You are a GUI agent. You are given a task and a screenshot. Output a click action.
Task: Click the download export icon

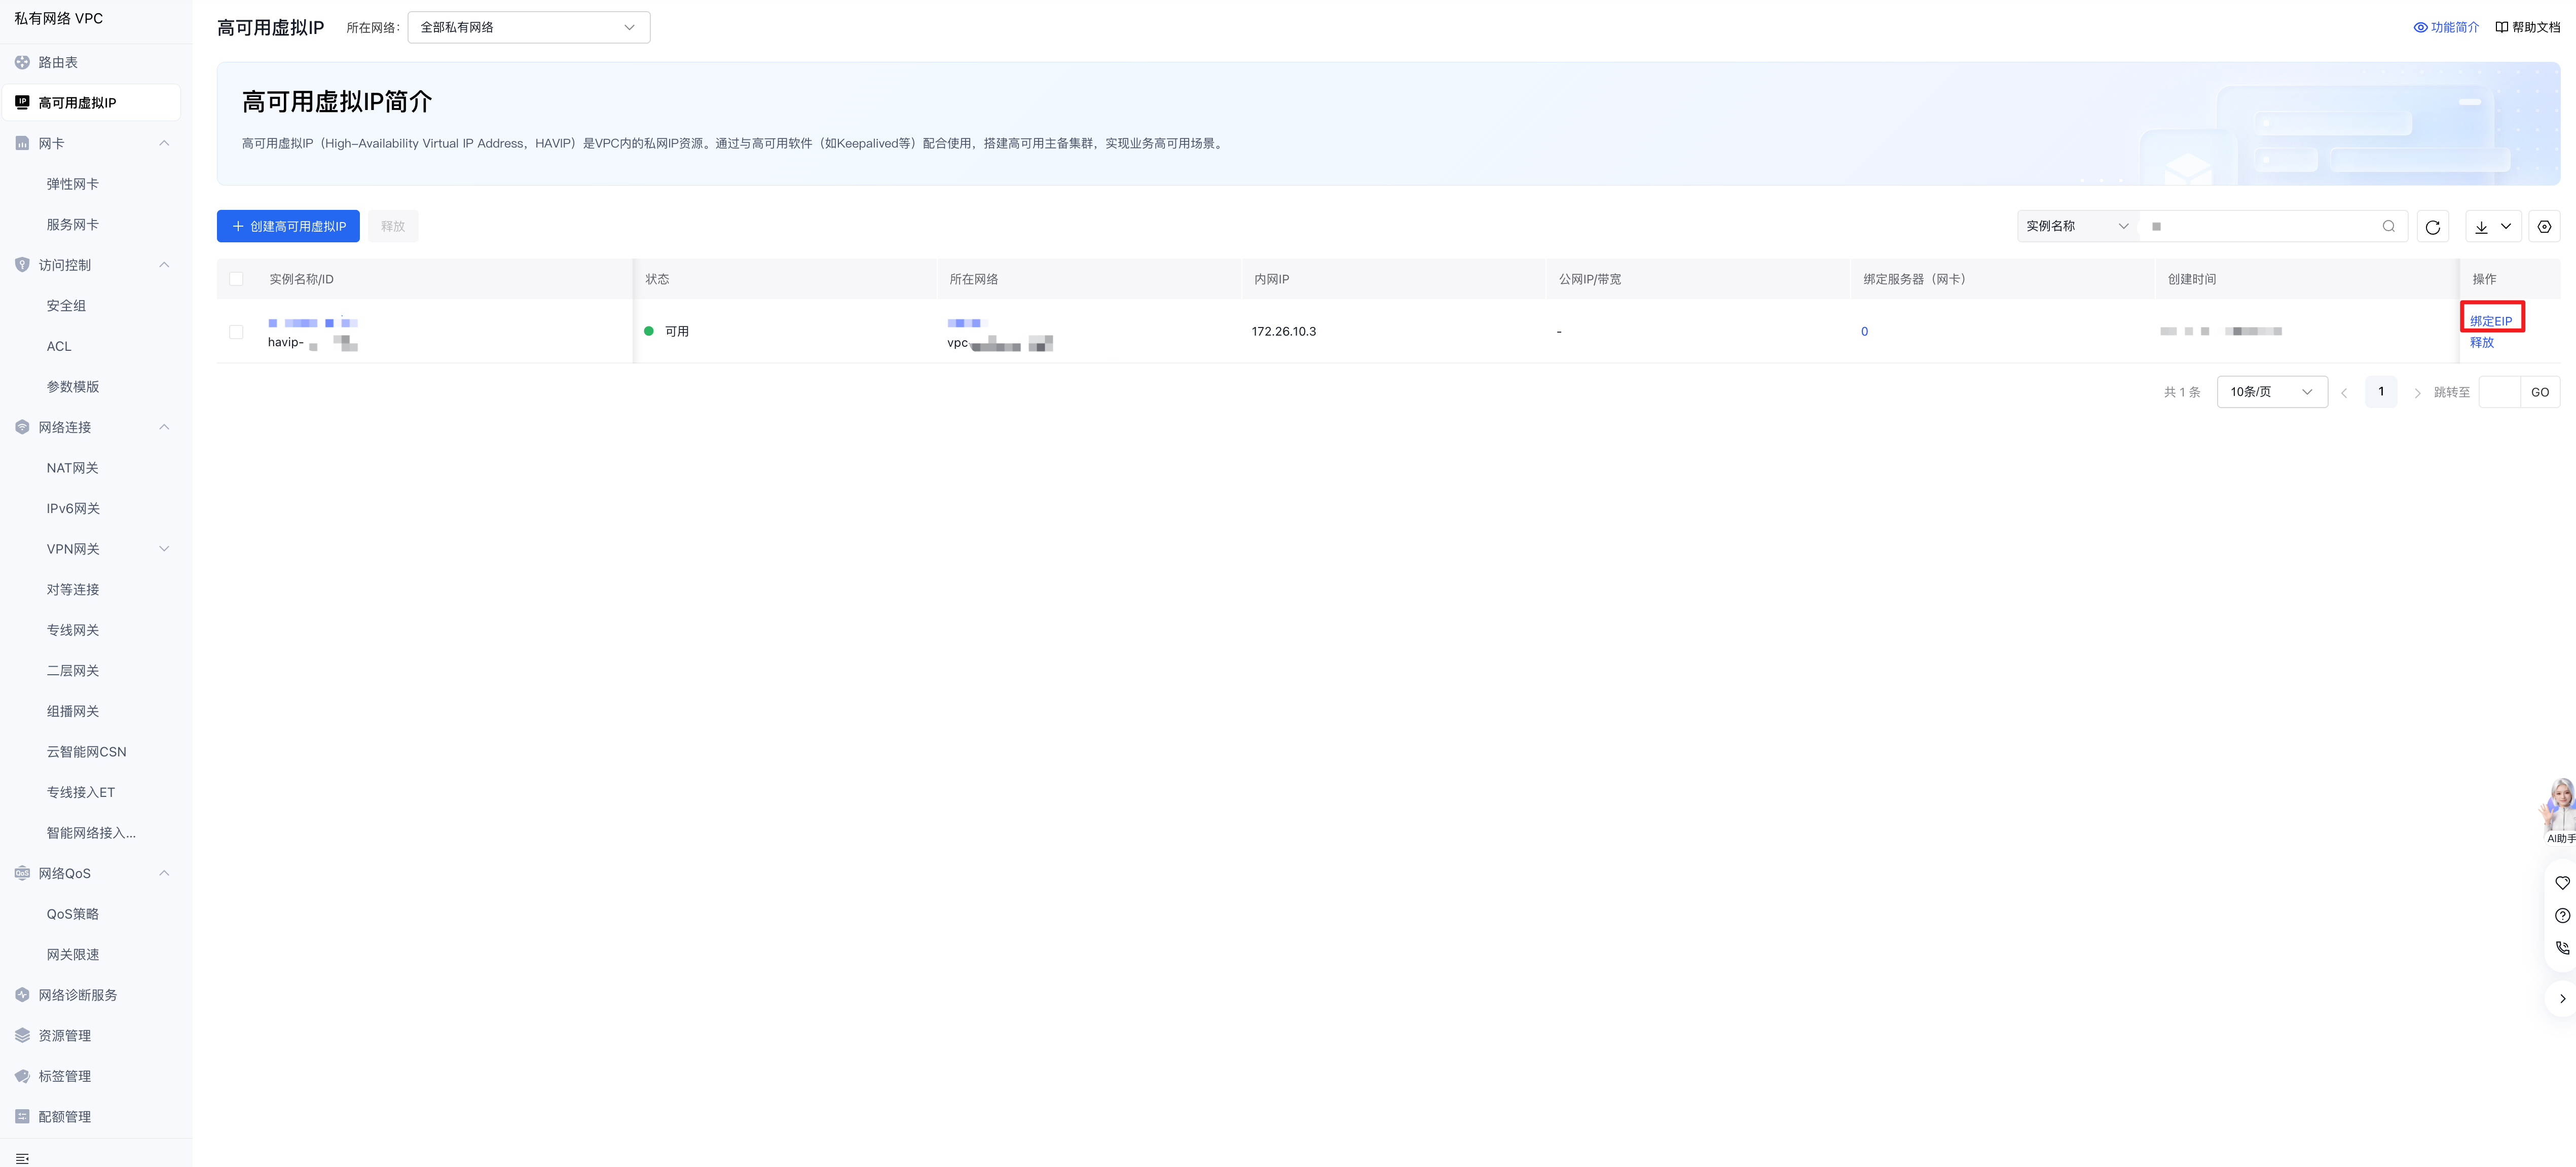click(2481, 227)
